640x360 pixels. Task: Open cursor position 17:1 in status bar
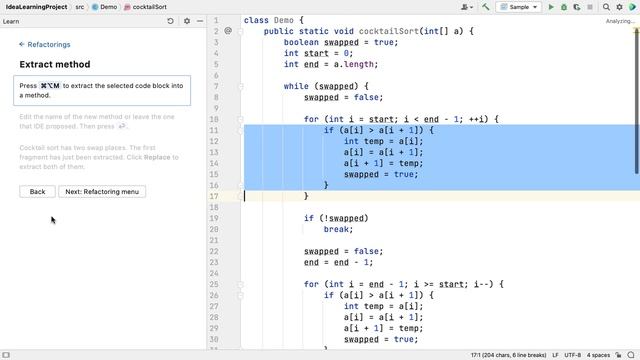pos(508,355)
